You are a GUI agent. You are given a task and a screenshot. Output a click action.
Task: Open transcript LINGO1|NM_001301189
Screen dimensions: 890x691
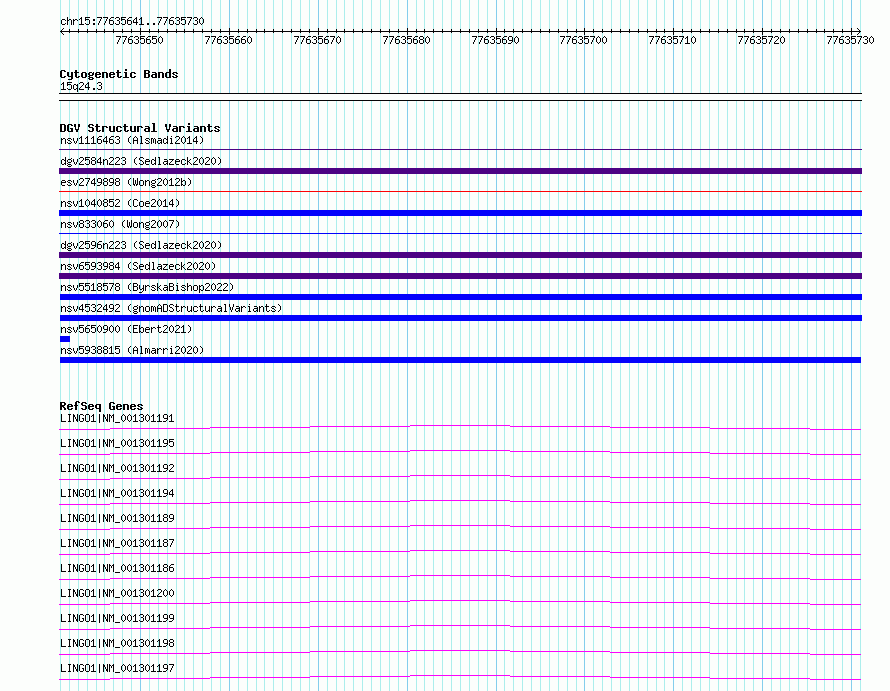(x=117, y=518)
